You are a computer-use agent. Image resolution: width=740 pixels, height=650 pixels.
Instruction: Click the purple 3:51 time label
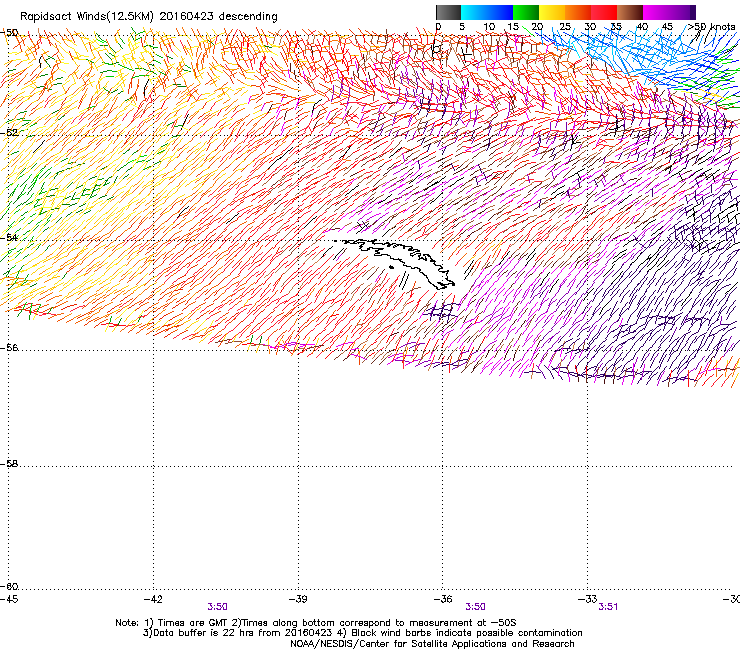click(x=608, y=607)
